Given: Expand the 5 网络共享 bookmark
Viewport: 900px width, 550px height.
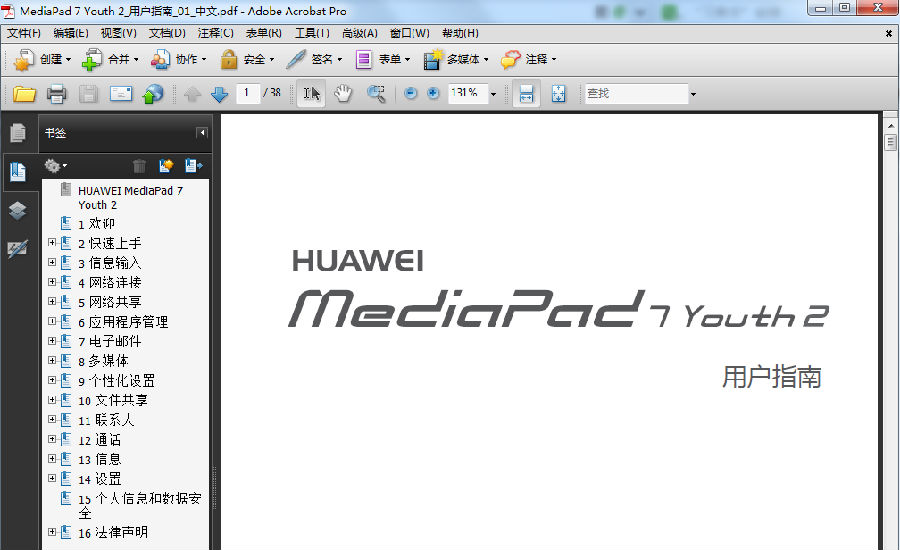Looking at the screenshot, I should [52, 301].
